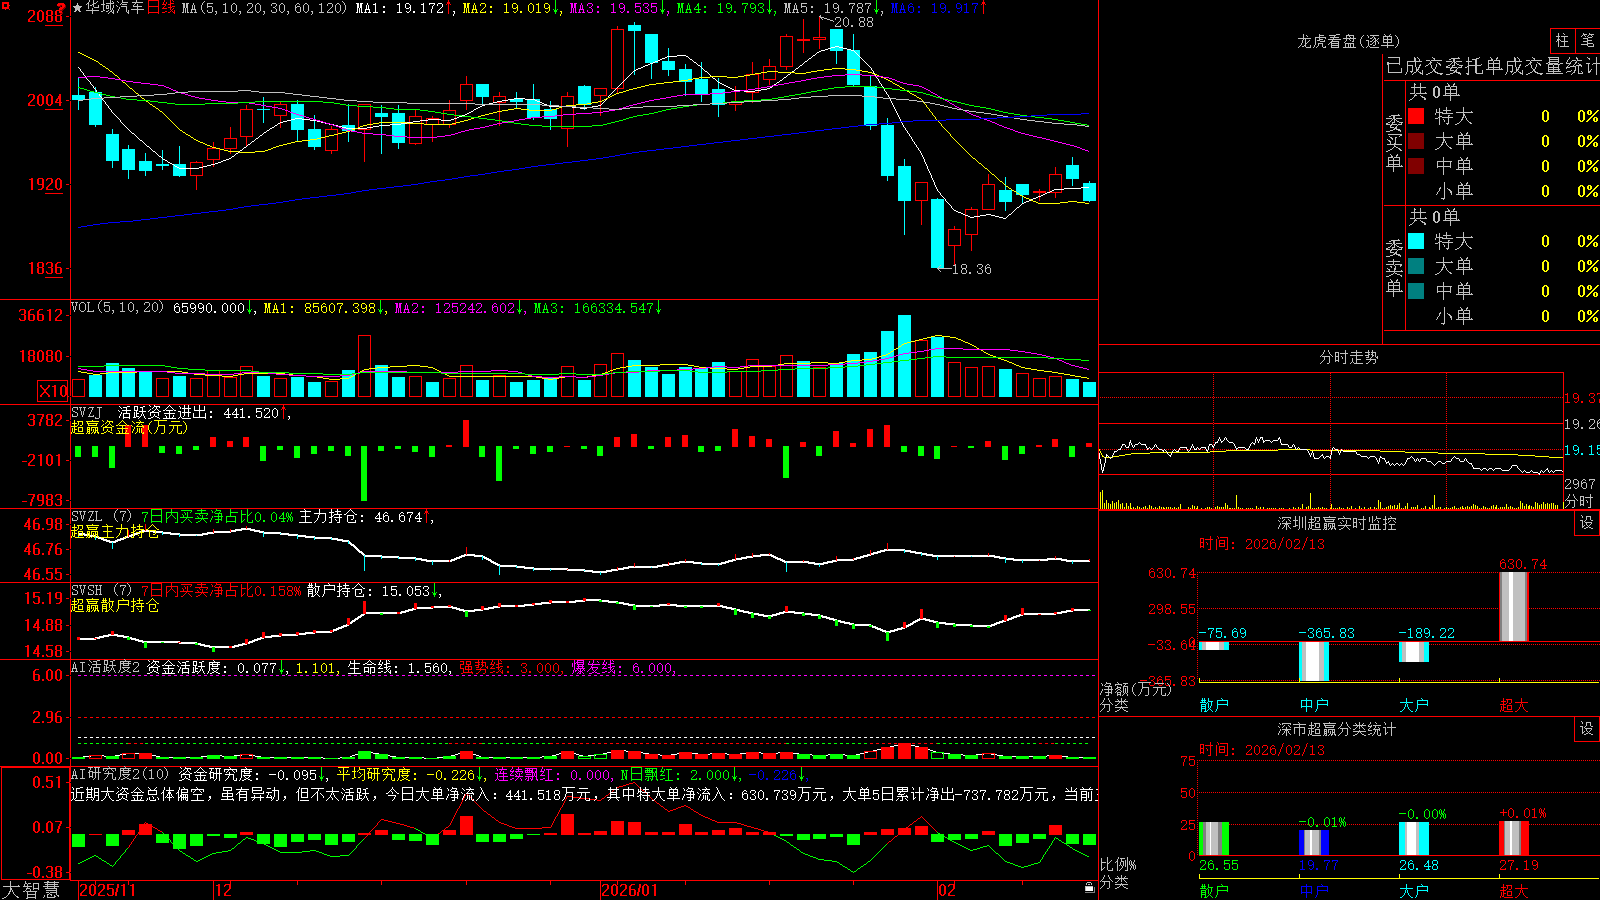Screen dimensions: 1600x900
Task: Click the 散户 ratio bar labeled 26.55
Action: pos(1214,839)
